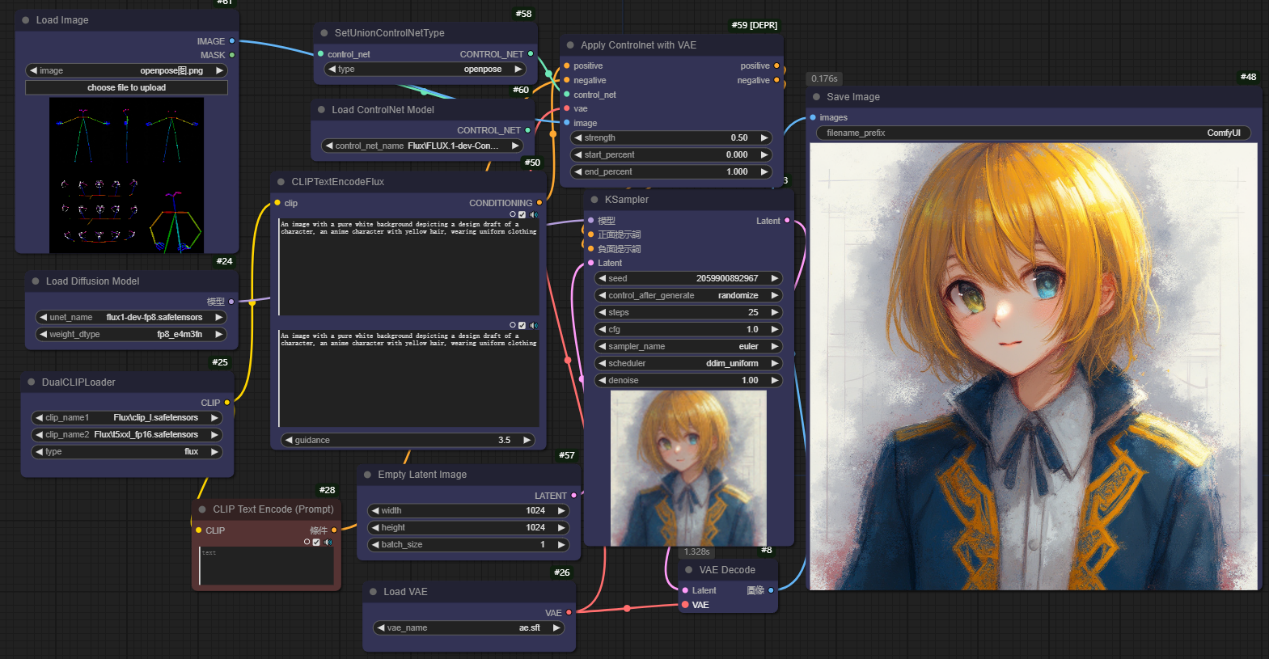Click the left arrow to decrease guidance value
The width and height of the screenshot is (1269, 659).
pyautogui.click(x=289, y=440)
